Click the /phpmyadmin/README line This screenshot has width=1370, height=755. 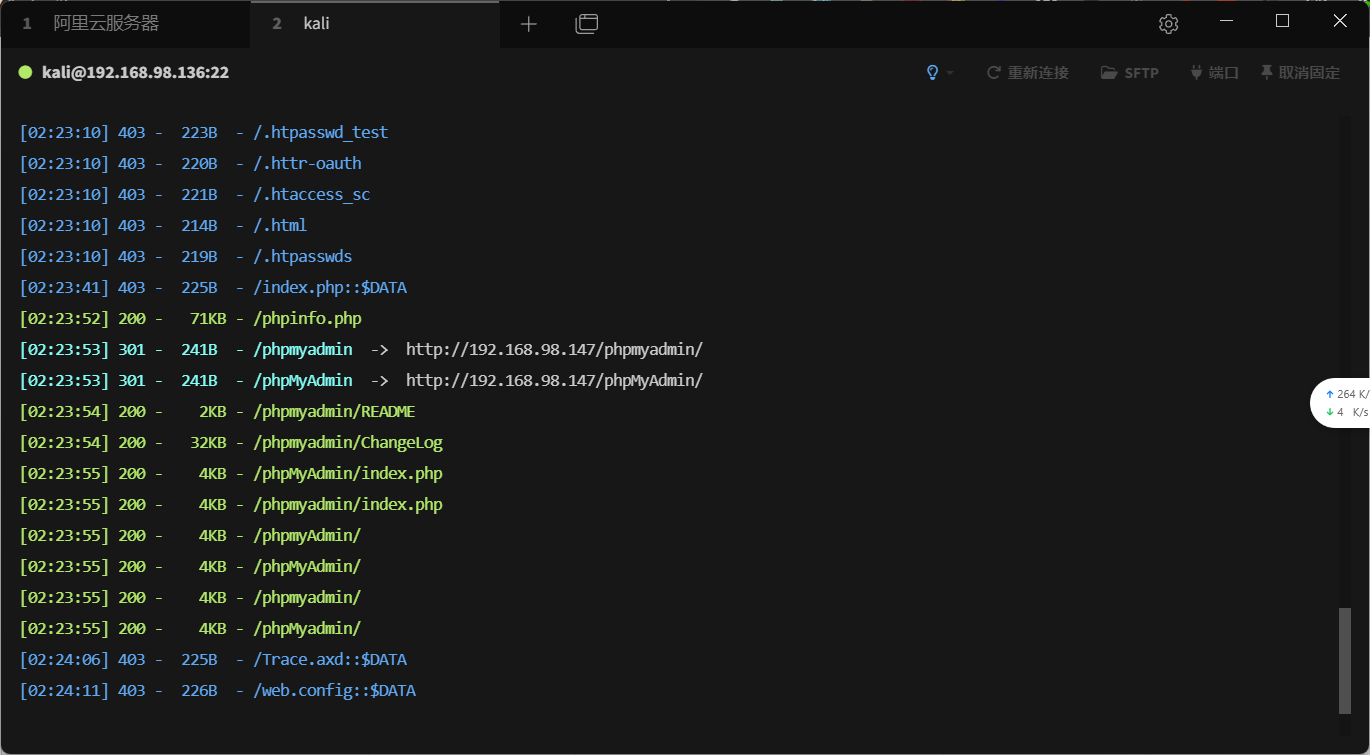334,412
